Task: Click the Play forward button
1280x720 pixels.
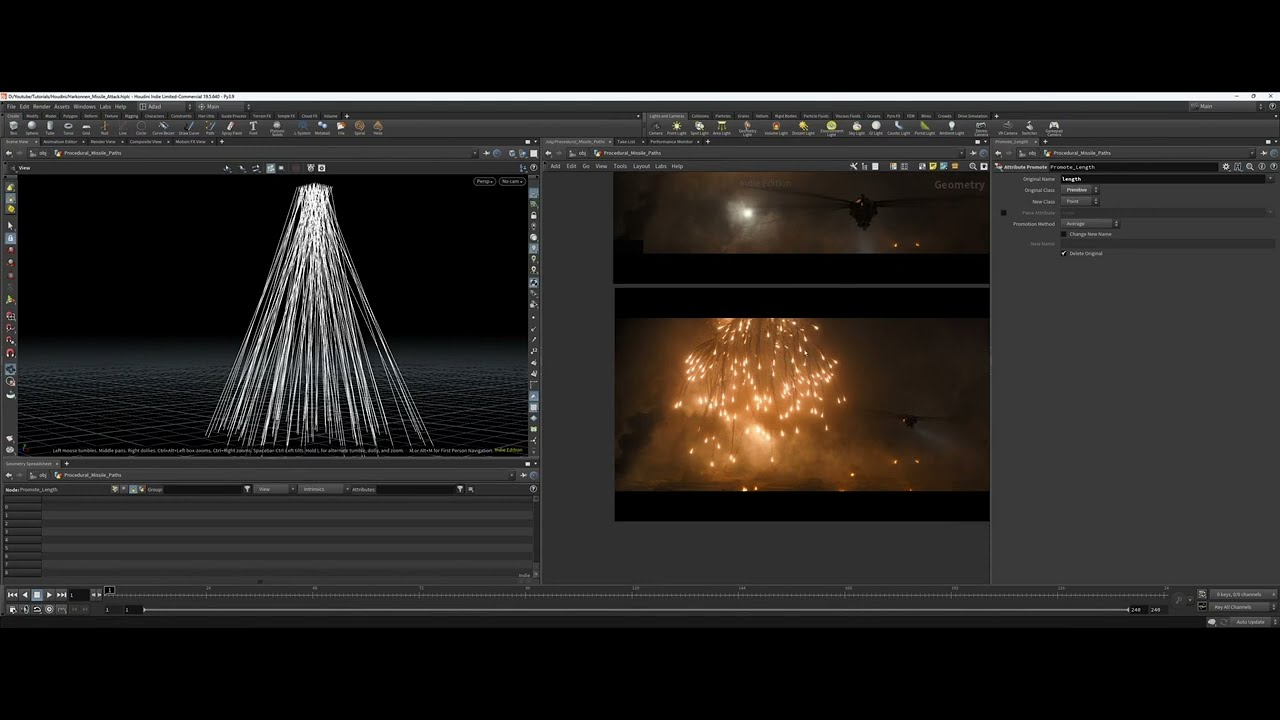Action: click(49, 595)
